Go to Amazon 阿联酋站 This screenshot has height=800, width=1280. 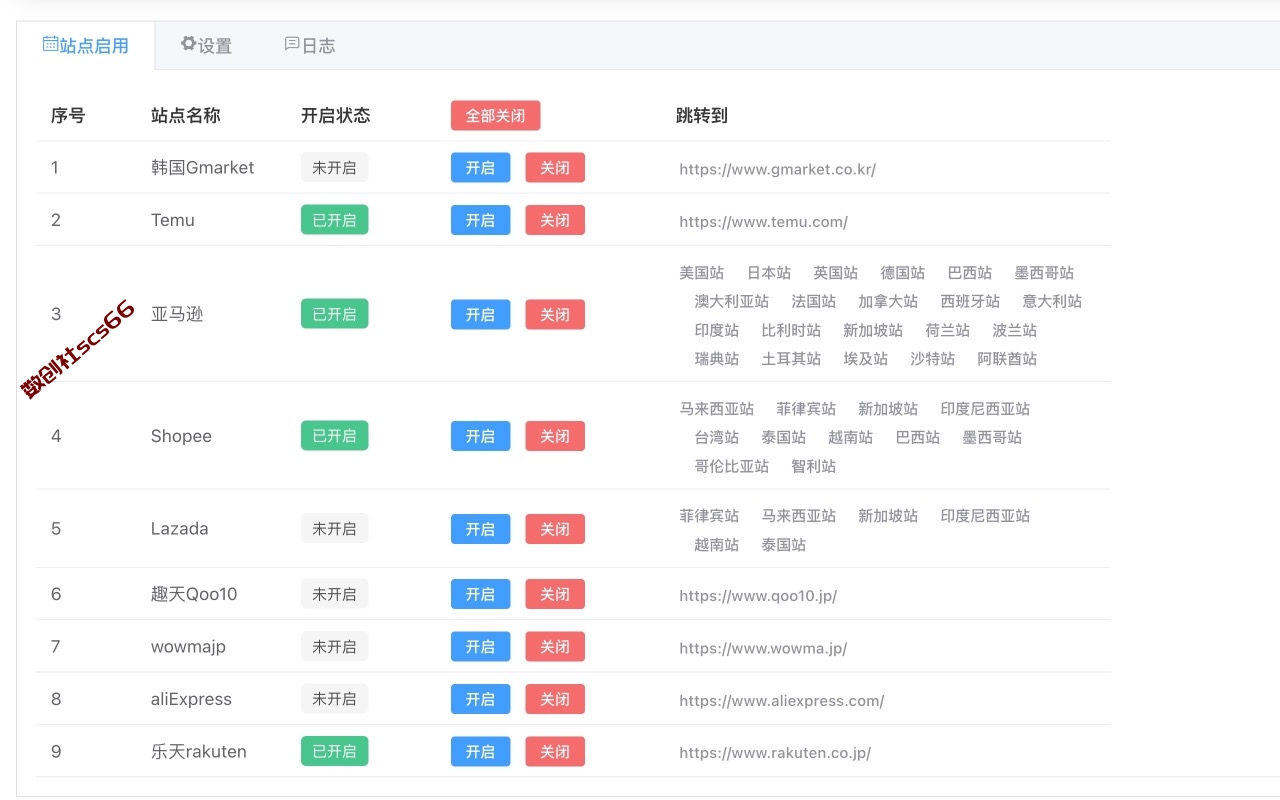click(1007, 358)
